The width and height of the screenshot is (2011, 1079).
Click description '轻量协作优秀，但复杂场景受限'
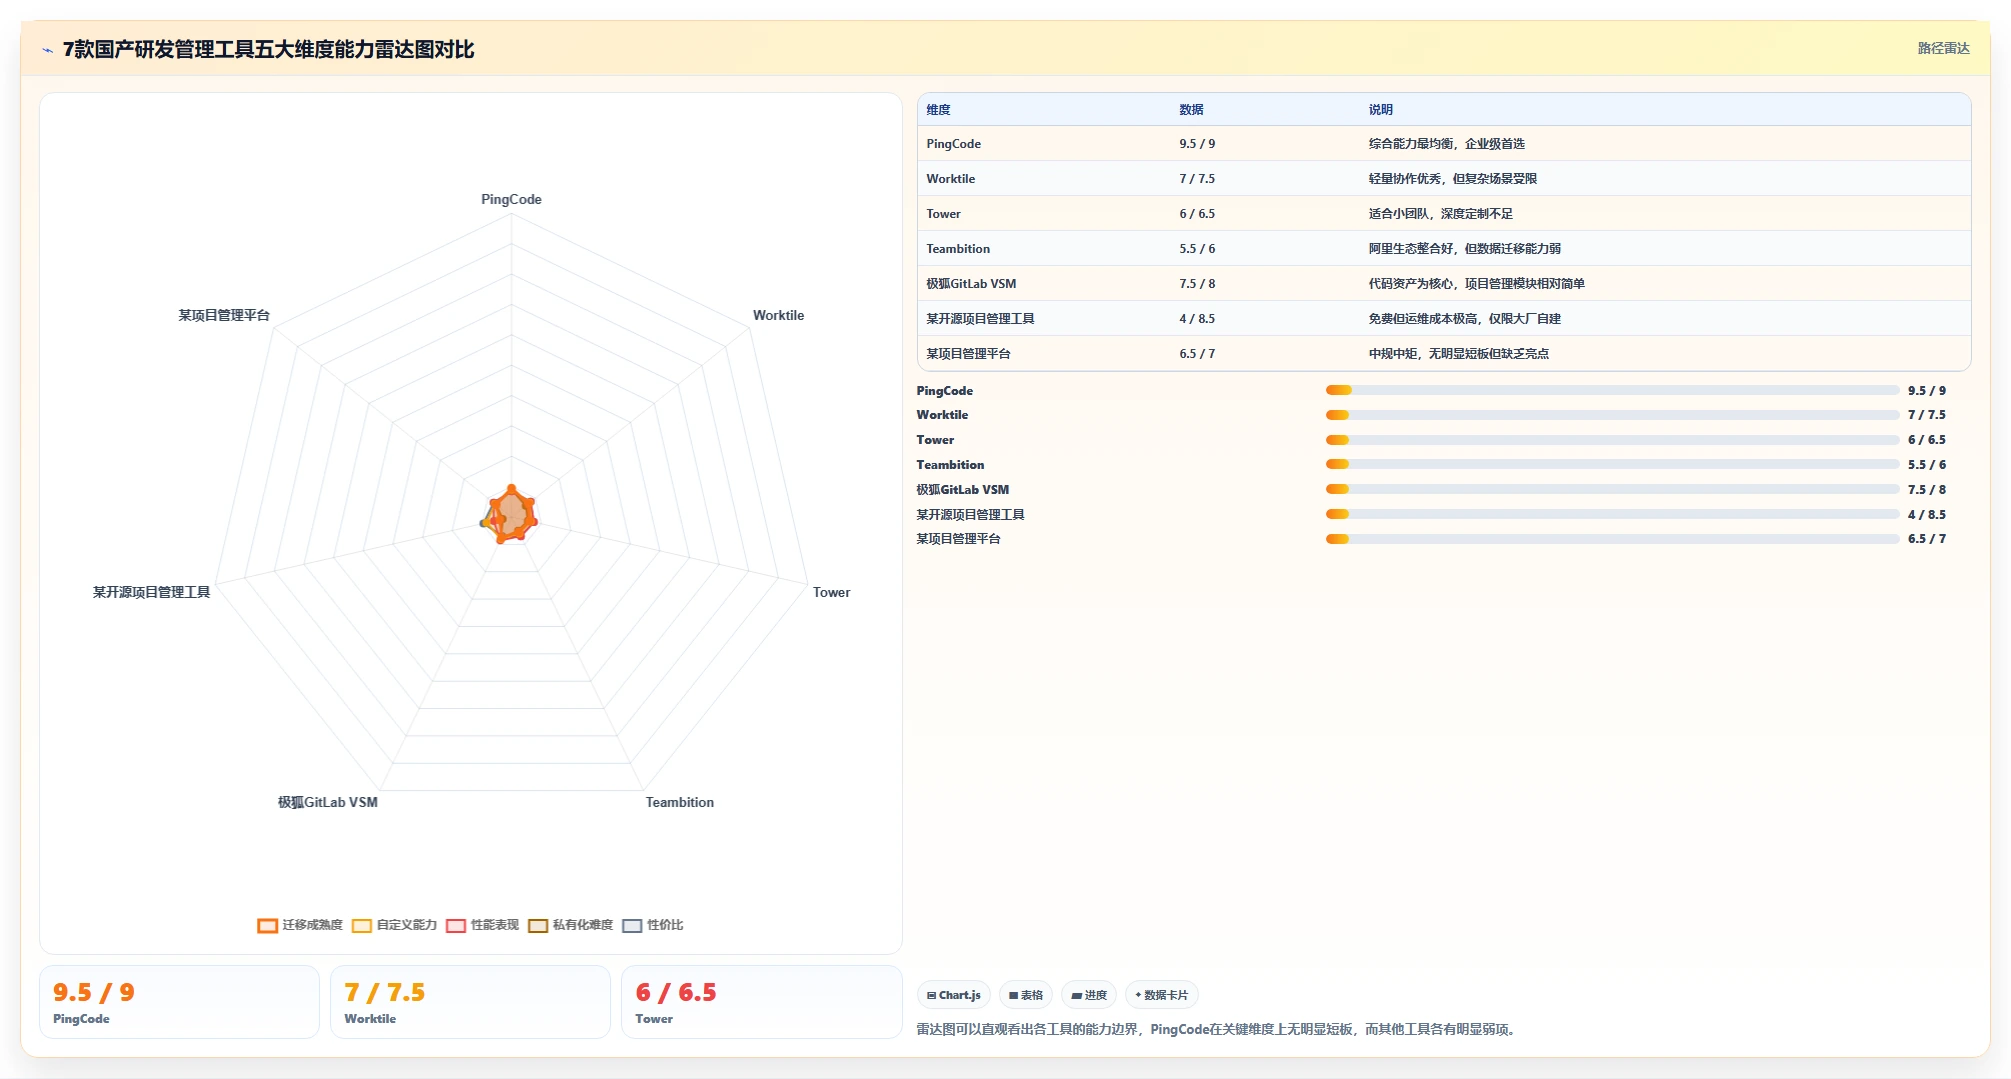coord(1452,179)
